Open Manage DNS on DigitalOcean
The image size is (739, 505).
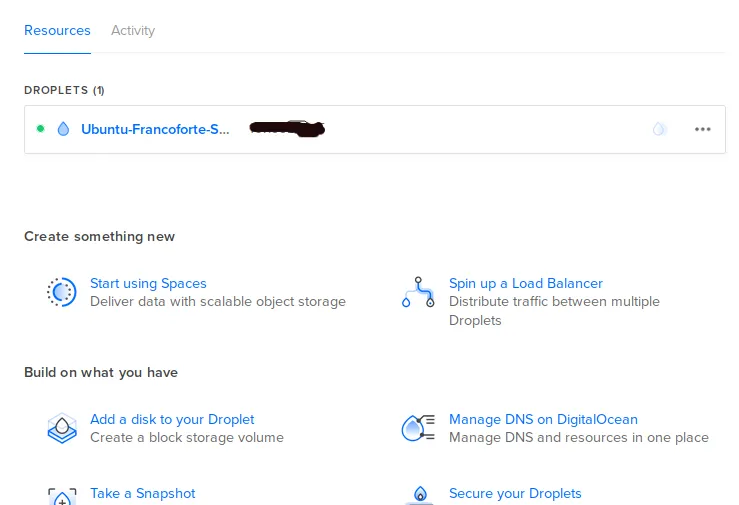(543, 419)
